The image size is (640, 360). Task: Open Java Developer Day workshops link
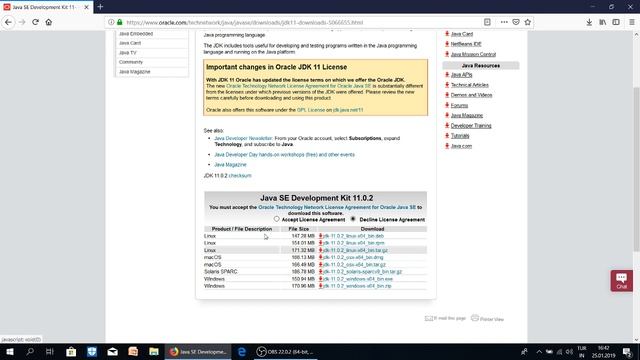pyautogui.click(x=284, y=155)
